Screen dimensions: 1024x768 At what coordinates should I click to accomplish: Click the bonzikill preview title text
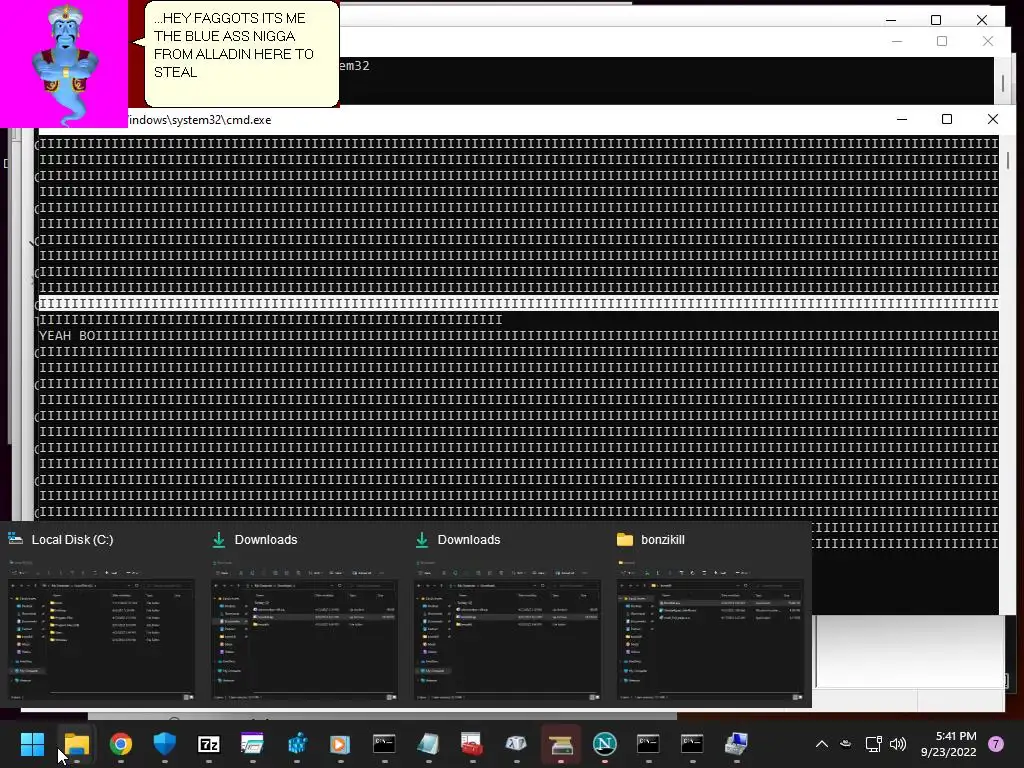tap(663, 539)
